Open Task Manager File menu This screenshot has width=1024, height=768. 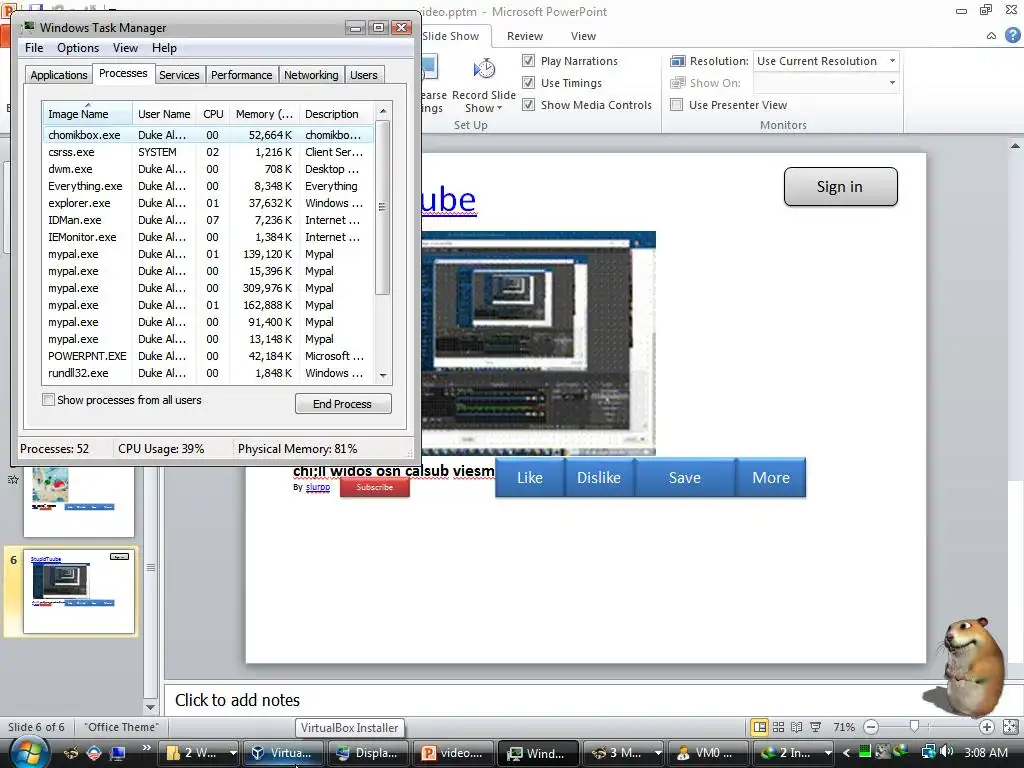(x=34, y=48)
